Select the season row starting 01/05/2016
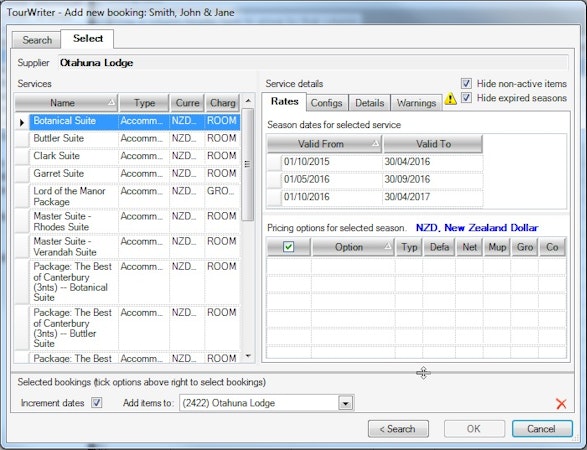Viewport: 587px width, 450px height. (375, 179)
